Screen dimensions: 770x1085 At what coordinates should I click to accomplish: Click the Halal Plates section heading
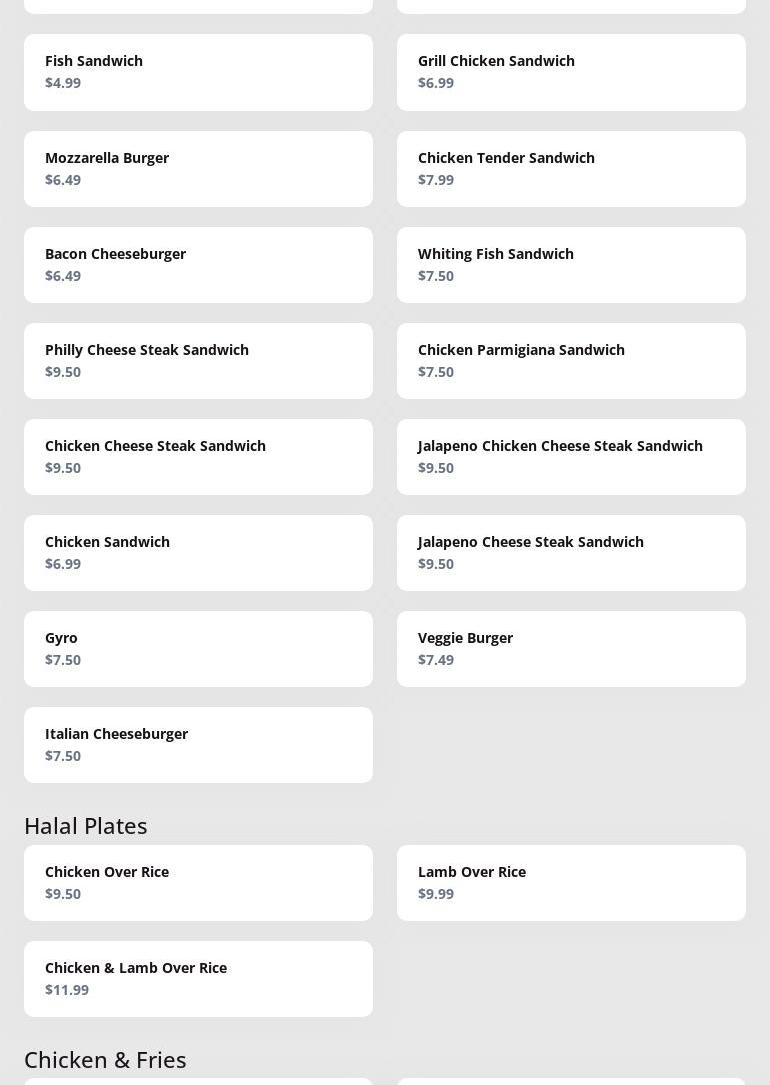pyautogui.click(x=86, y=826)
